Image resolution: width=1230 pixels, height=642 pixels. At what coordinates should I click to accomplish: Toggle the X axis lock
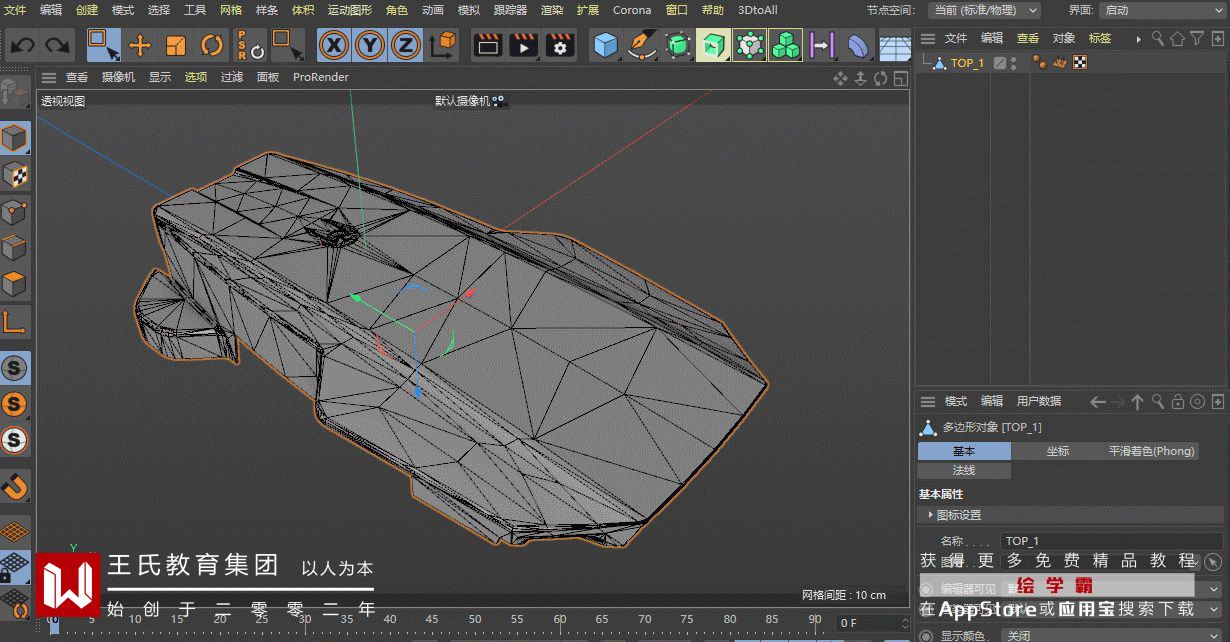point(334,45)
